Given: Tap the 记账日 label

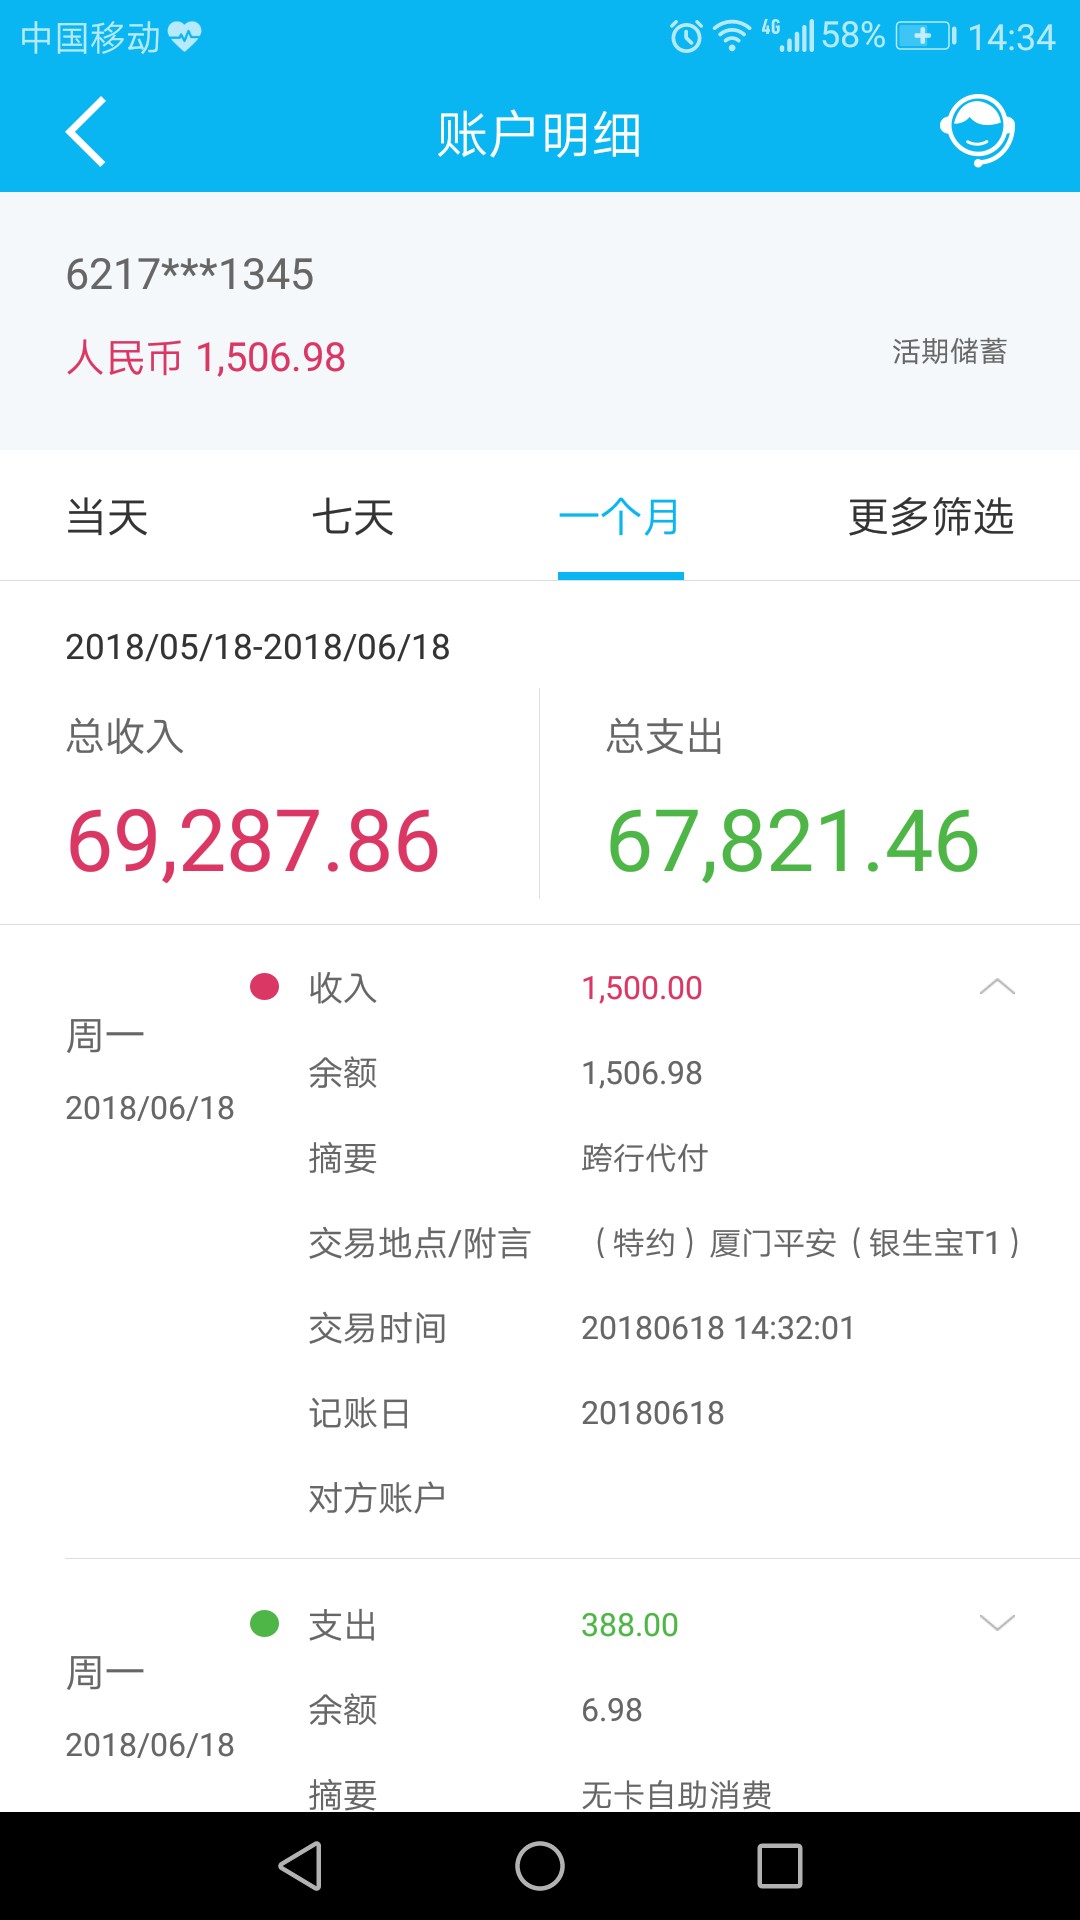Looking at the screenshot, I should click(x=359, y=1413).
